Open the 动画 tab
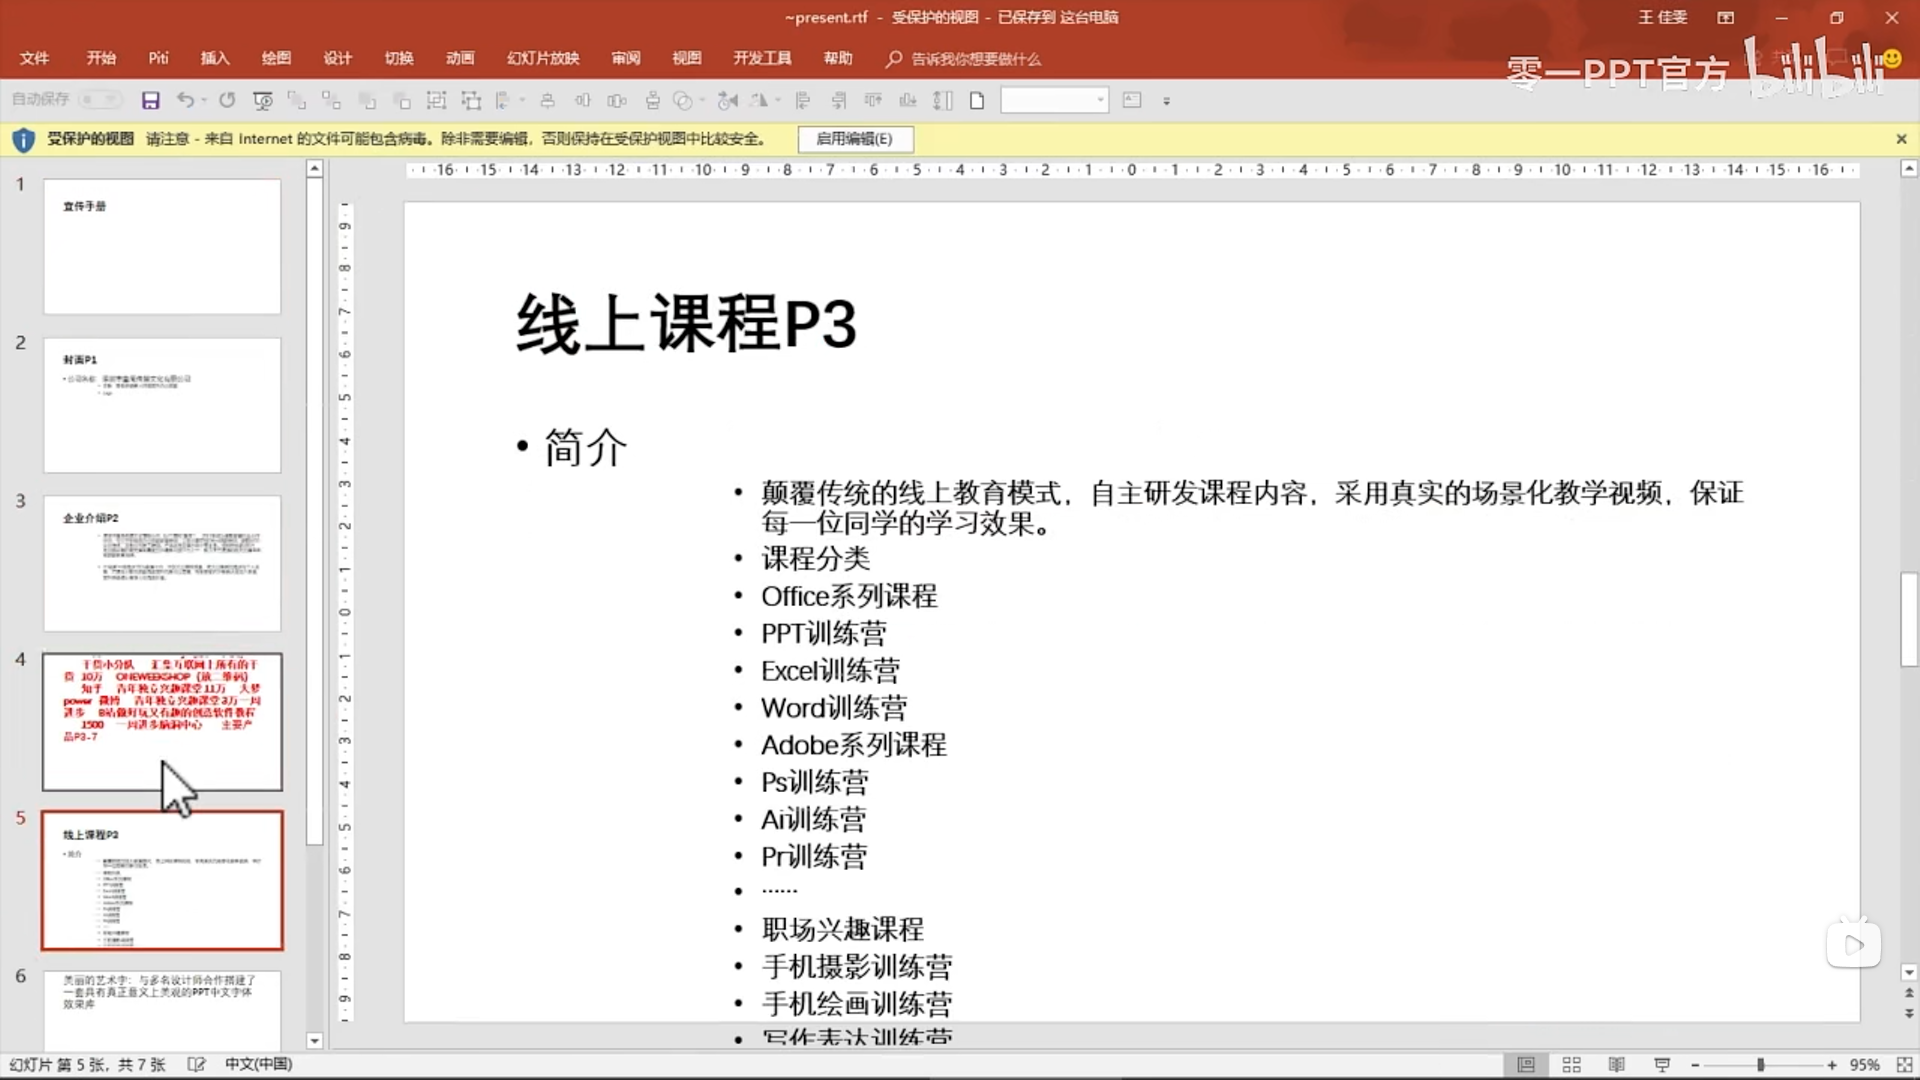 point(460,58)
